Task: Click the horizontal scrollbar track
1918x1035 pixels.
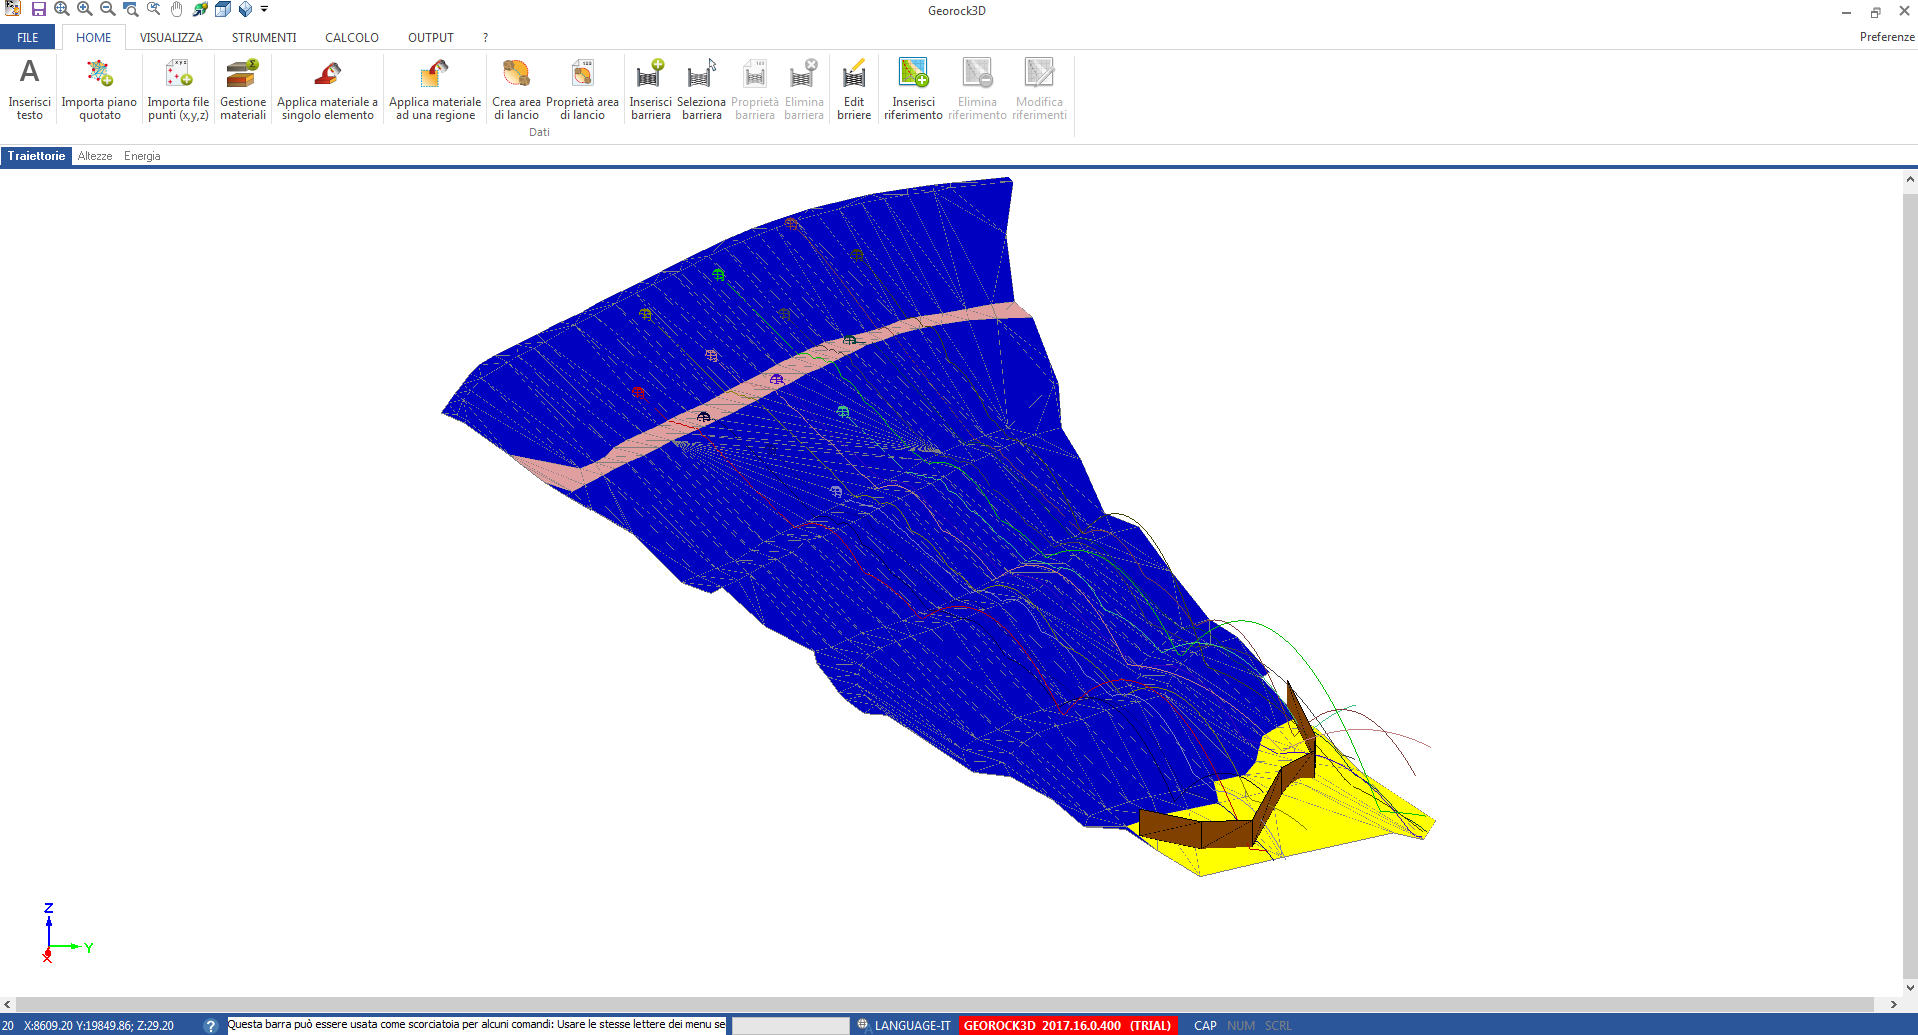Action: point(945,1004)
